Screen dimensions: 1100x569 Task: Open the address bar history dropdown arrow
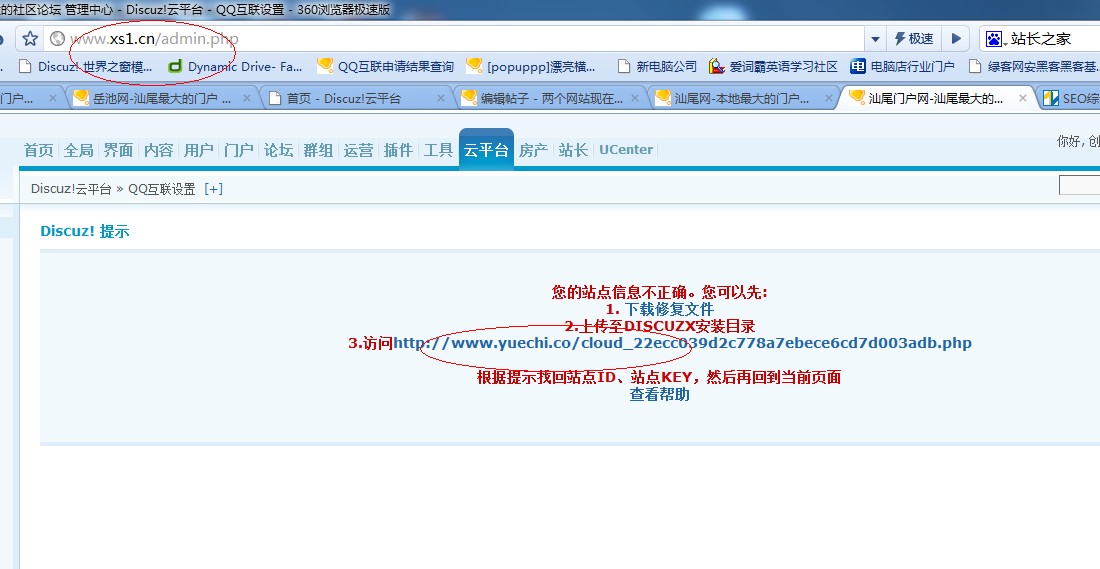point(876,39)
